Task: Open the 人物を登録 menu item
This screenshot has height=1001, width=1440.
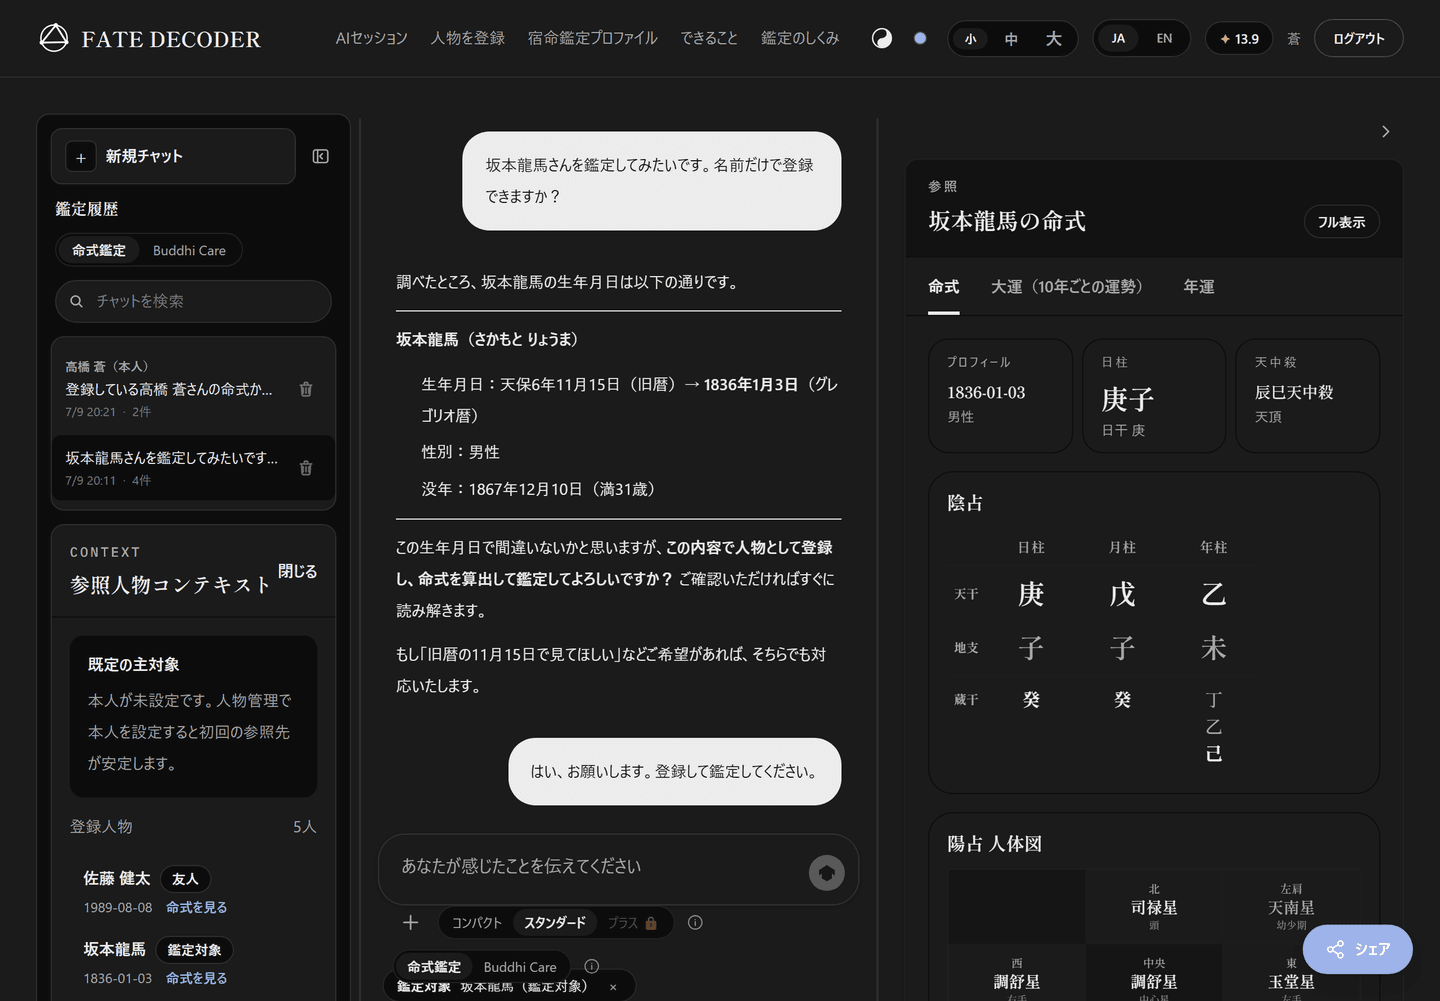Action: [x=467, y=38]
